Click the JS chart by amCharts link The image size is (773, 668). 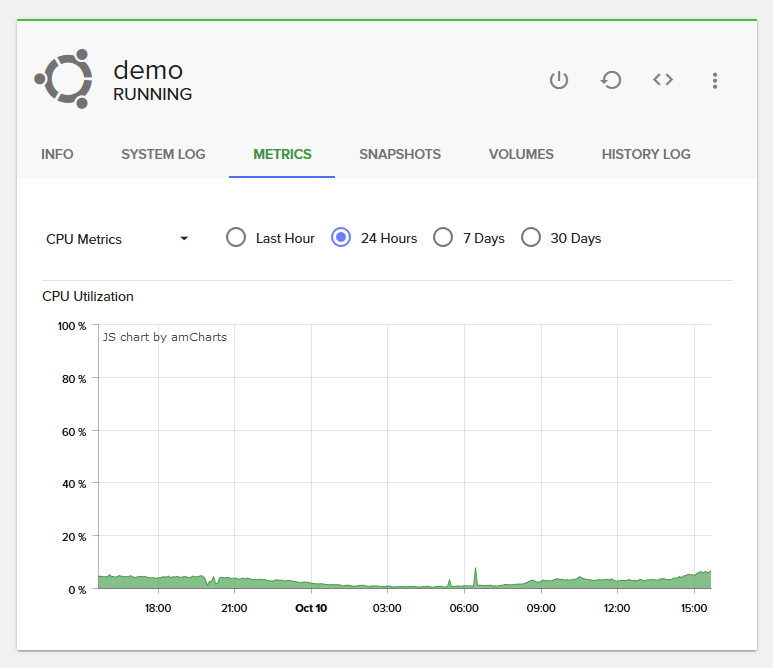[165, 337]
